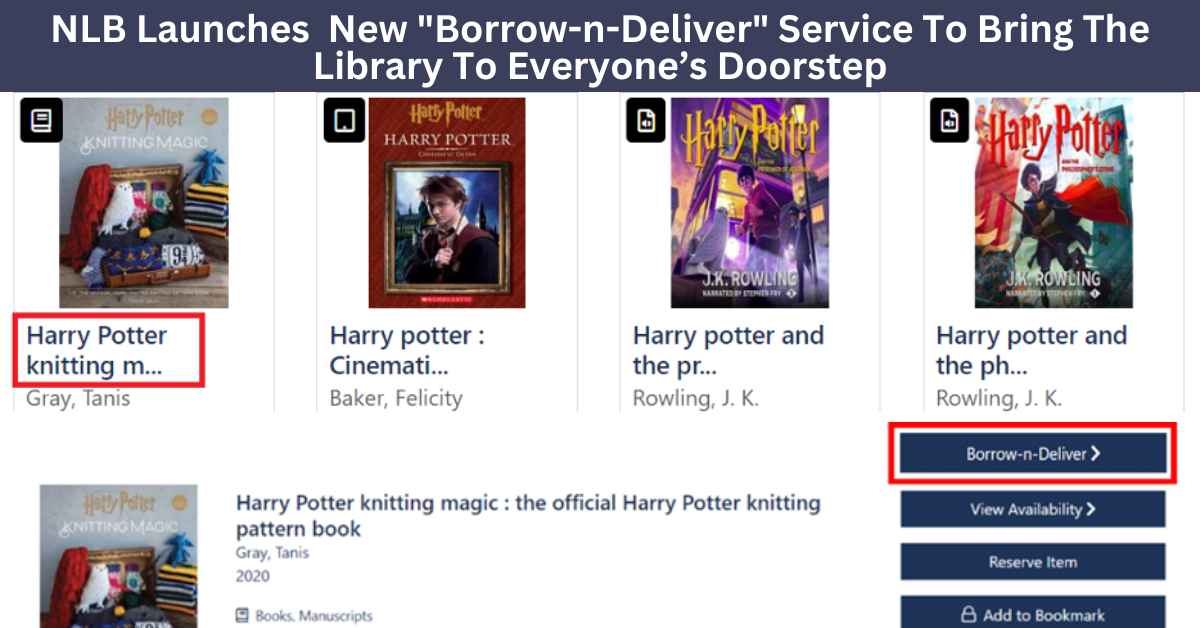Click audiobook icon on Philosopher's Stone card
The width and height of the screenshot is (1200, 628).
click(949, 121)
